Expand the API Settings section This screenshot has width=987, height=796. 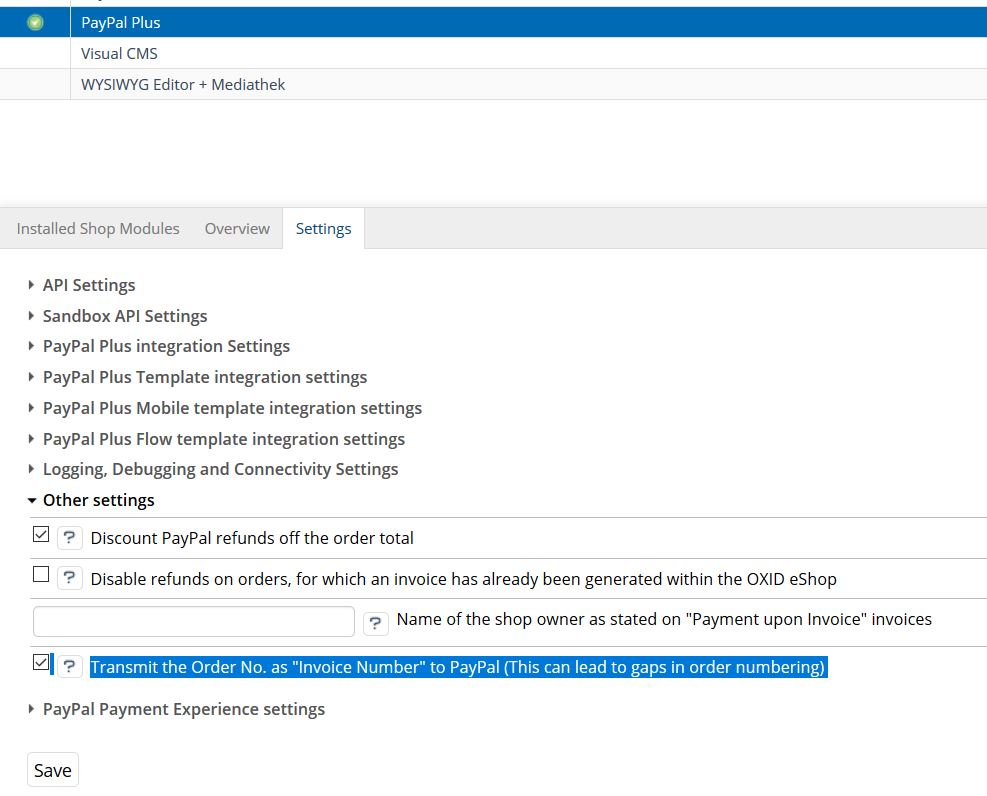tap(88, 285)
